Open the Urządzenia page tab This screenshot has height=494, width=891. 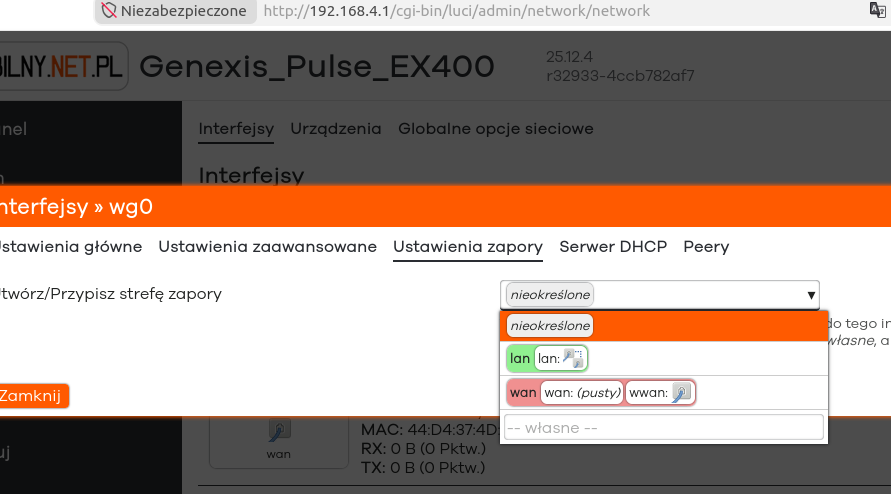(336, 129)
